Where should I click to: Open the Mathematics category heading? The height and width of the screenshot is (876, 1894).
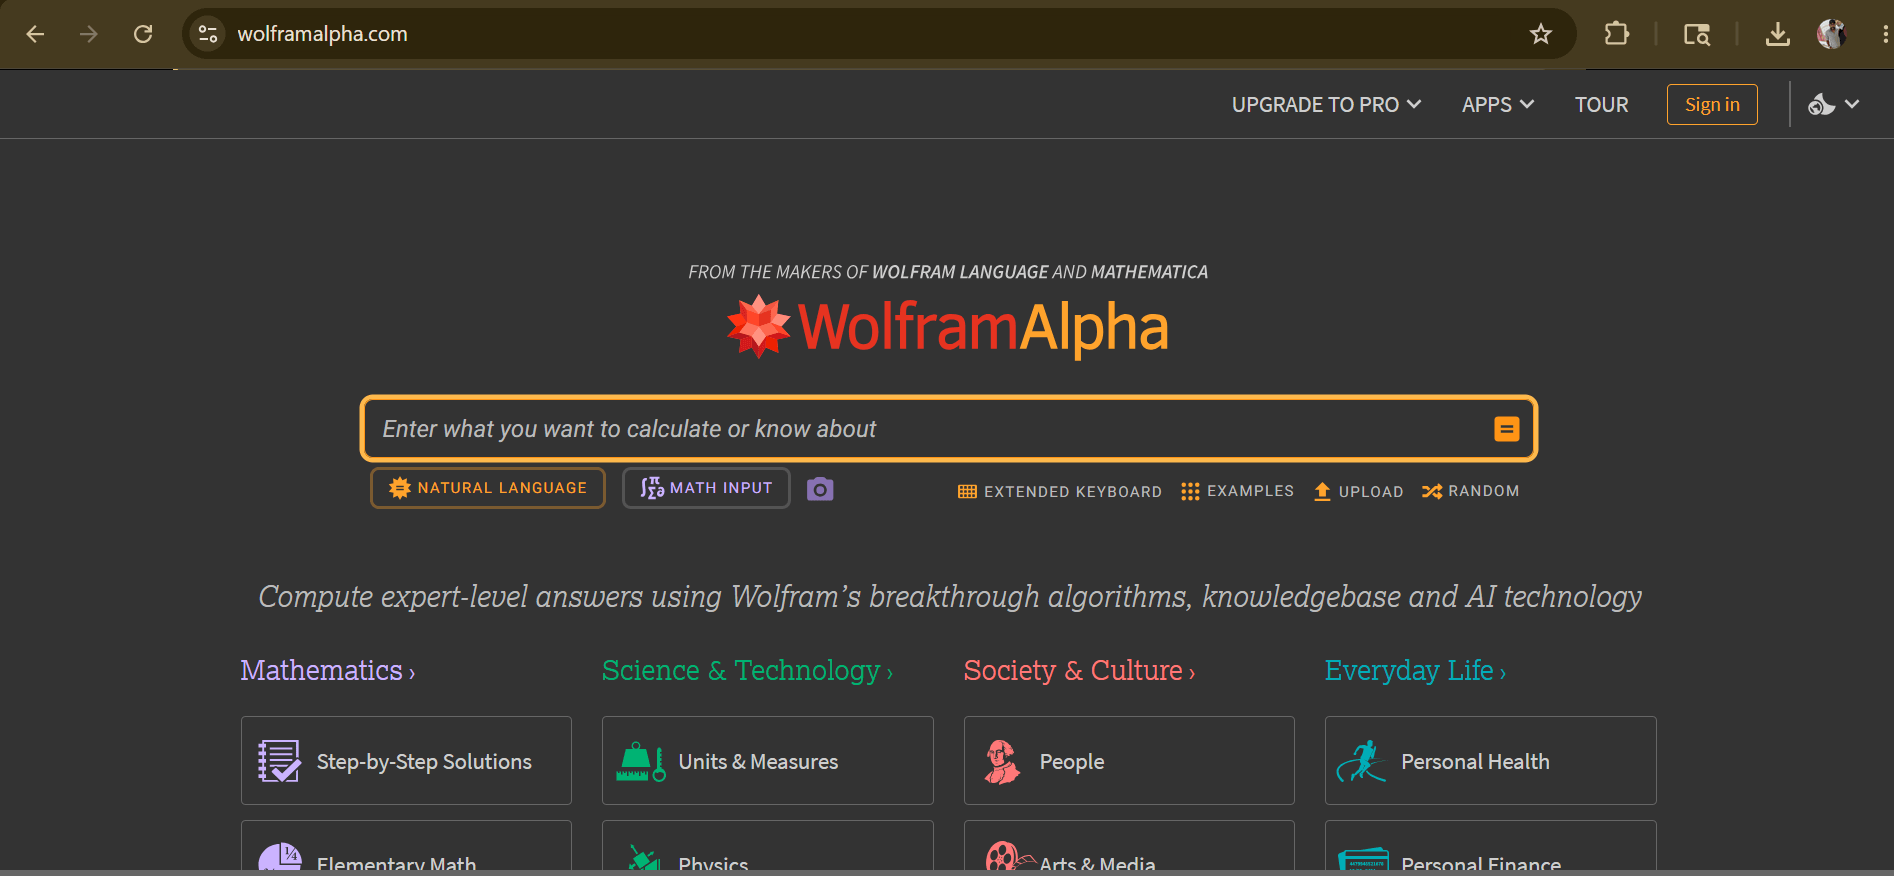tap(328, 670)
